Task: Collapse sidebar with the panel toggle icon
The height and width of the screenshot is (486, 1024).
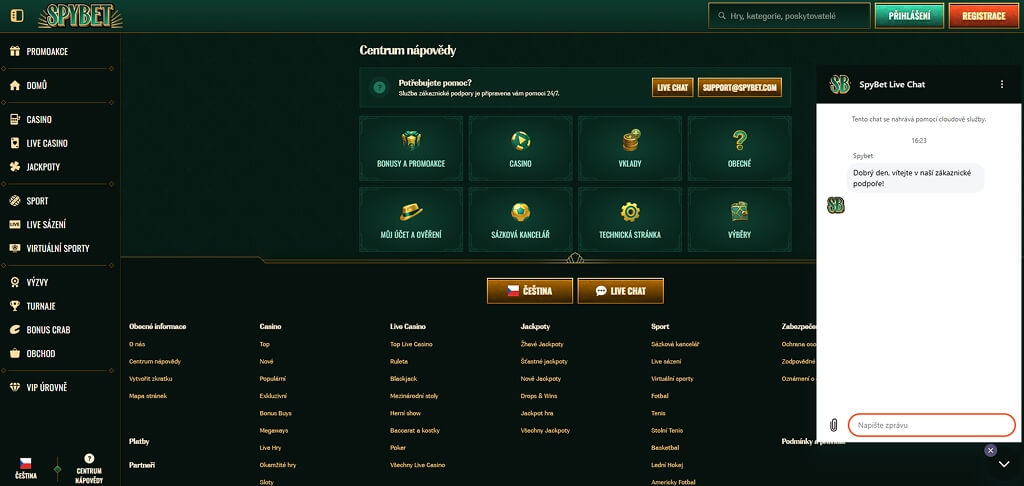Action: pos(17,15)
